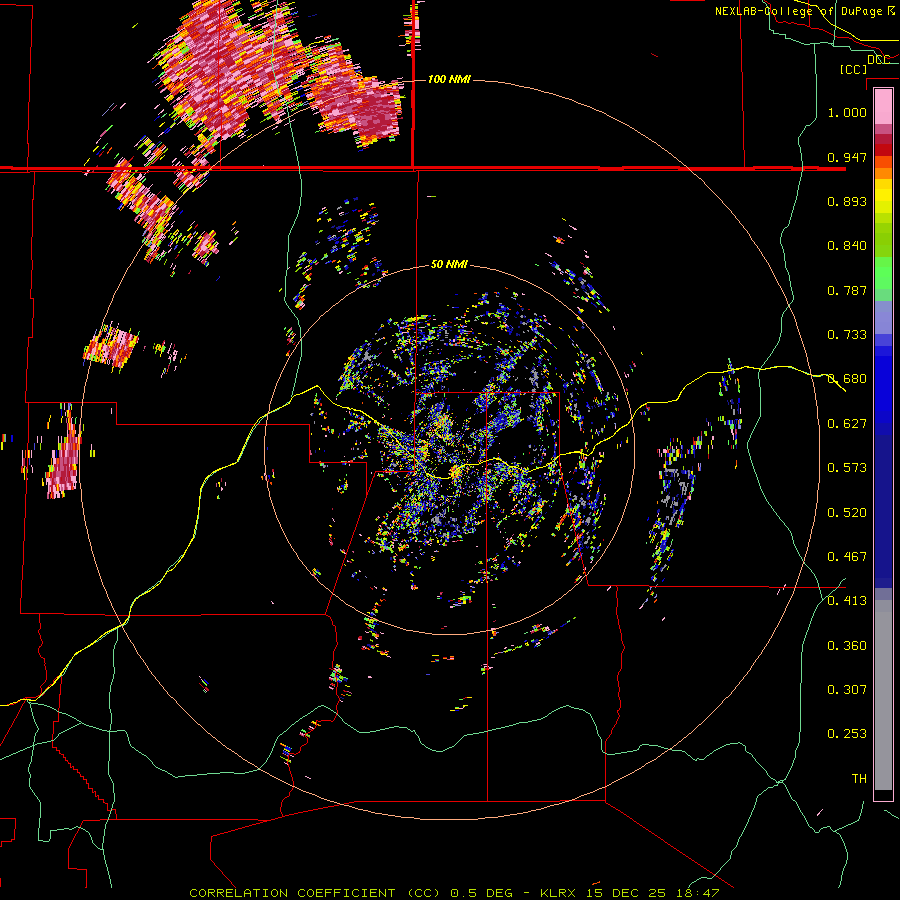Click the Correlation Coefficient KLRX caption
Viewport: 900px width, 900px height.
click(454, 893)
